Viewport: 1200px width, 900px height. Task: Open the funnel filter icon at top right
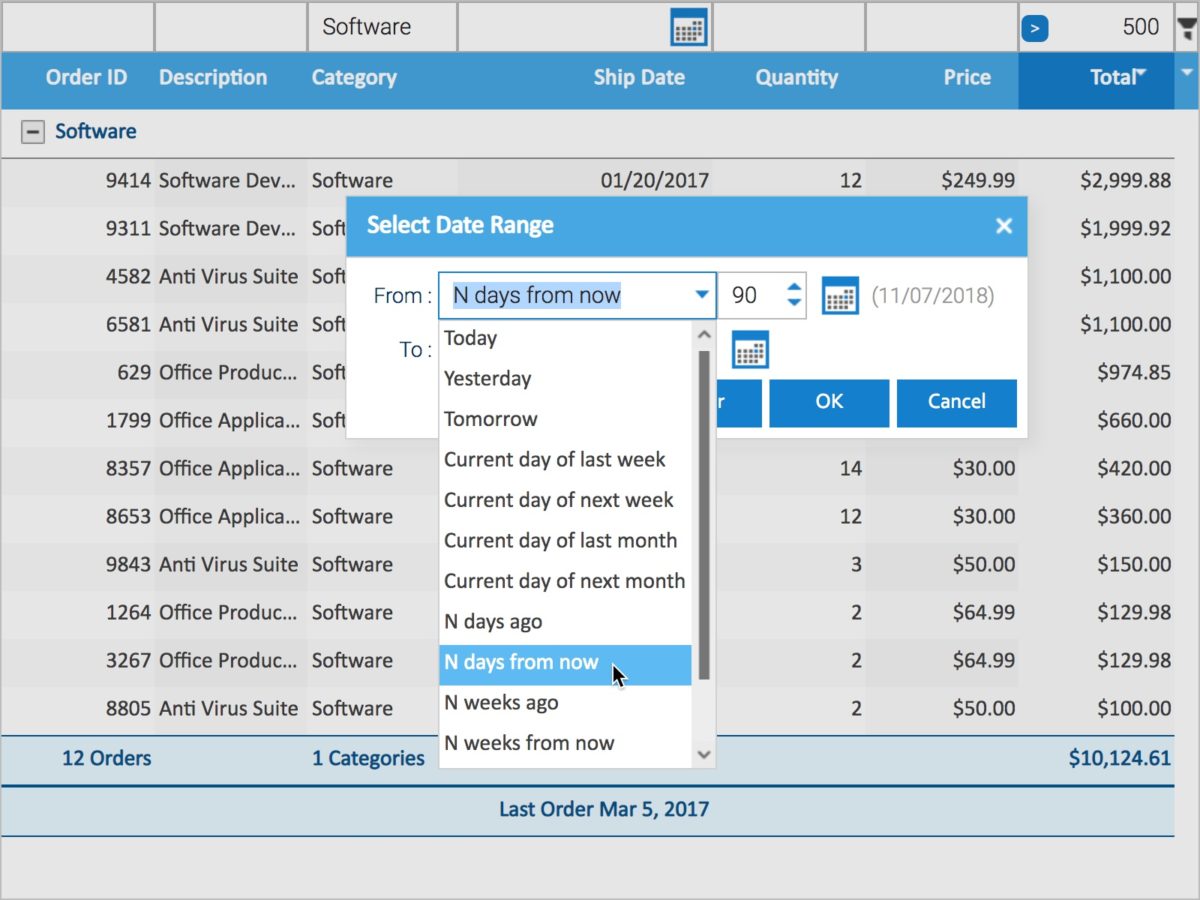coord(1185,27)
